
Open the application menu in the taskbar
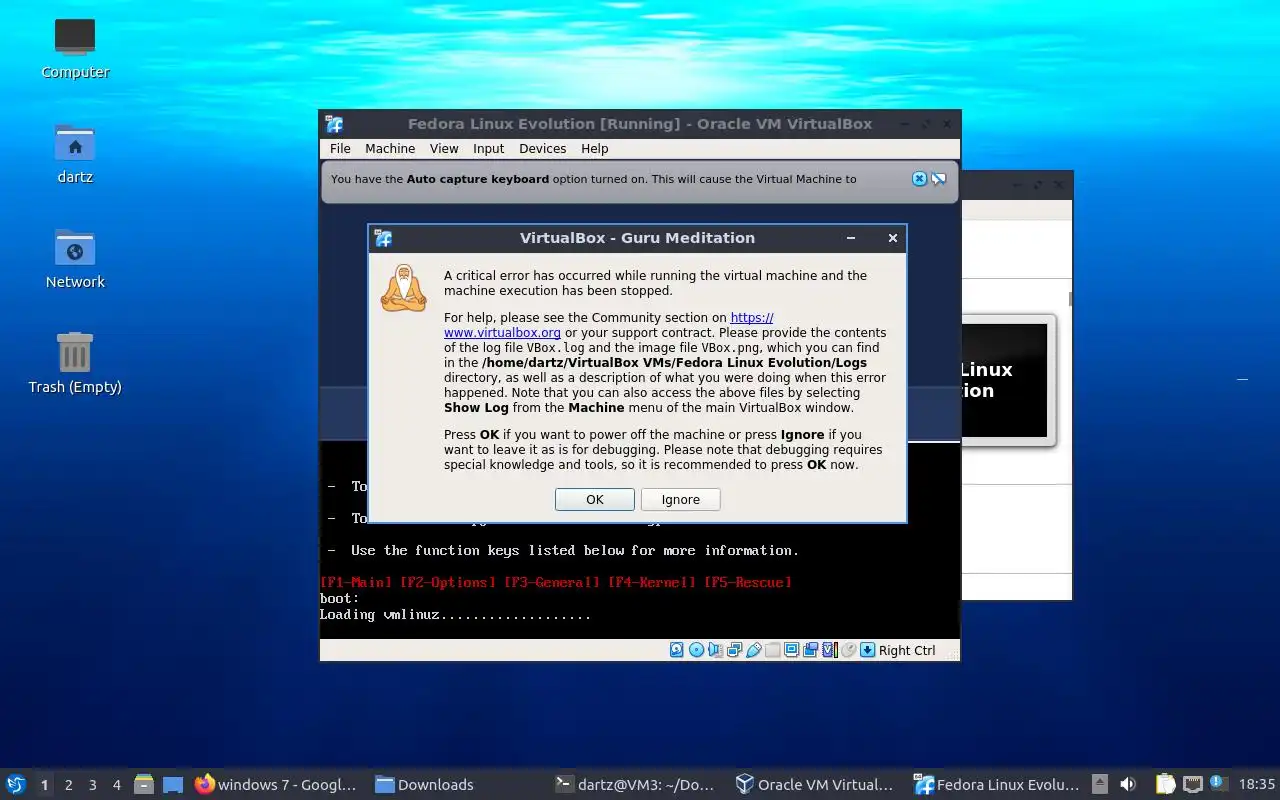pos(16,784)
